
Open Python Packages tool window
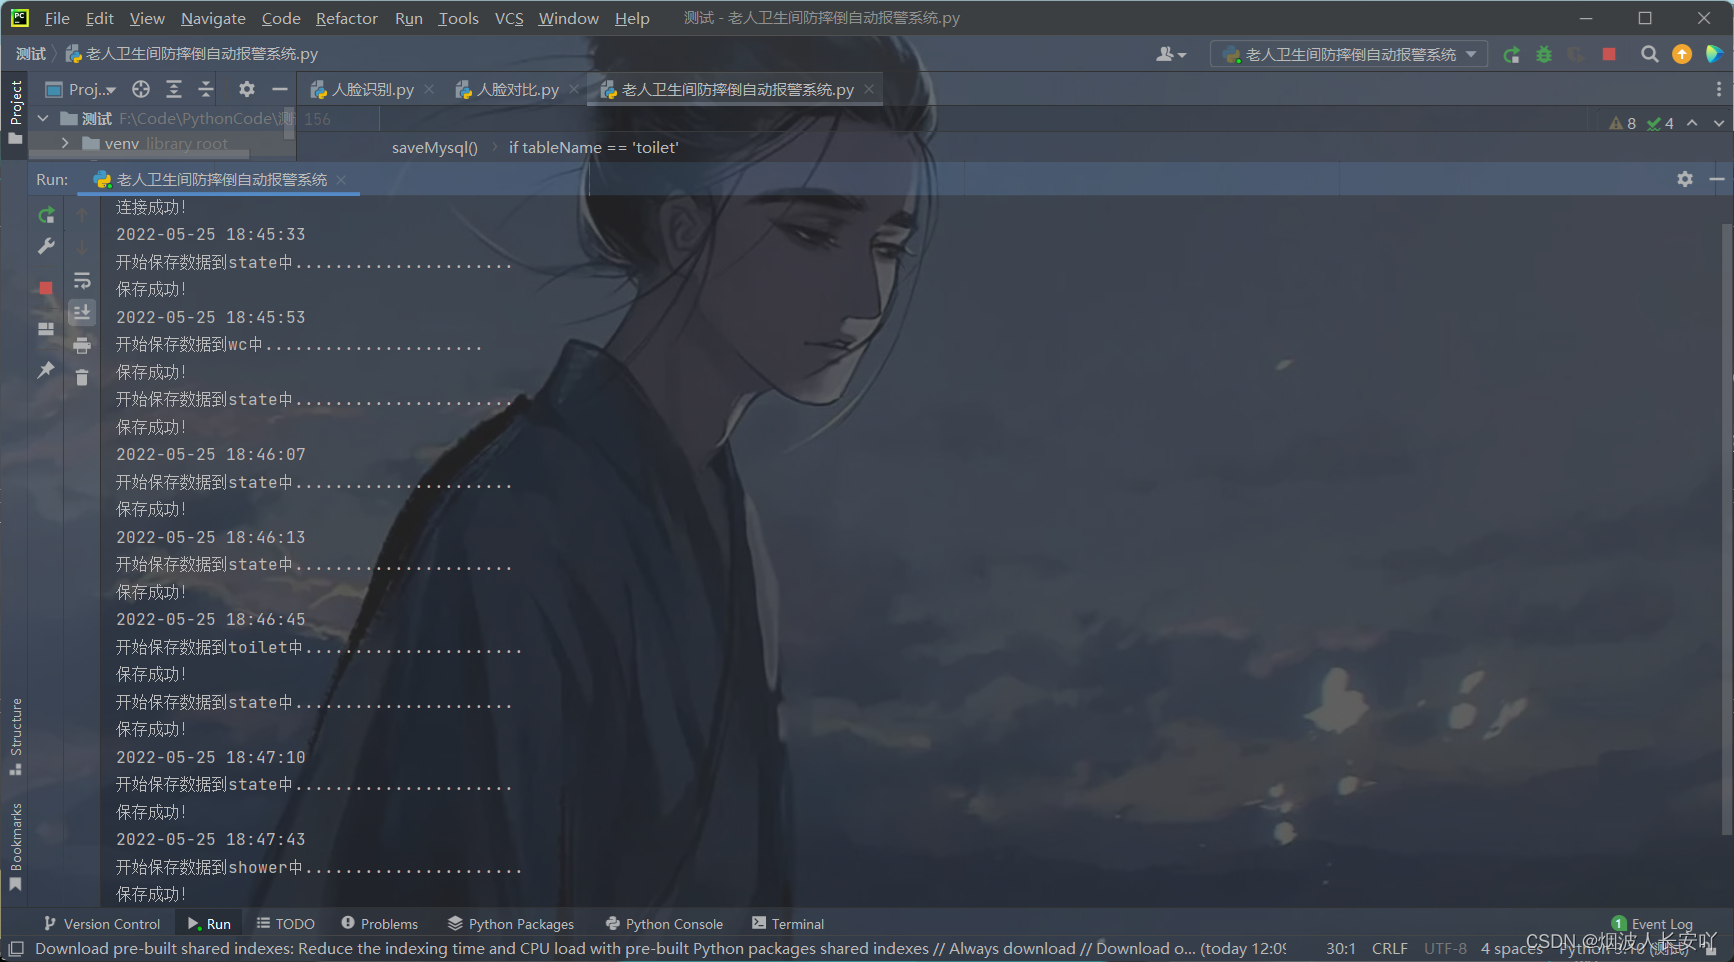point(510,923)
